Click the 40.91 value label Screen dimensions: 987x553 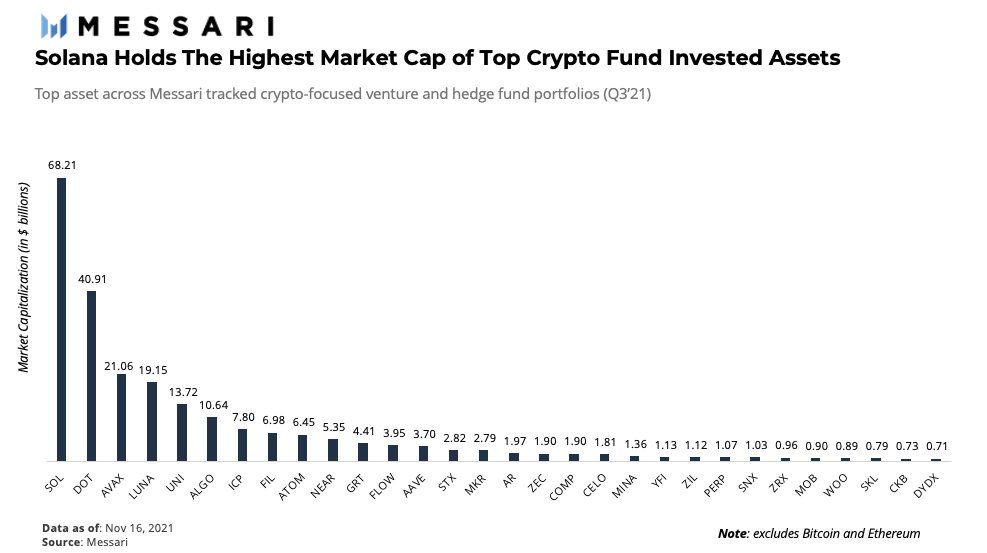(92, 279)
